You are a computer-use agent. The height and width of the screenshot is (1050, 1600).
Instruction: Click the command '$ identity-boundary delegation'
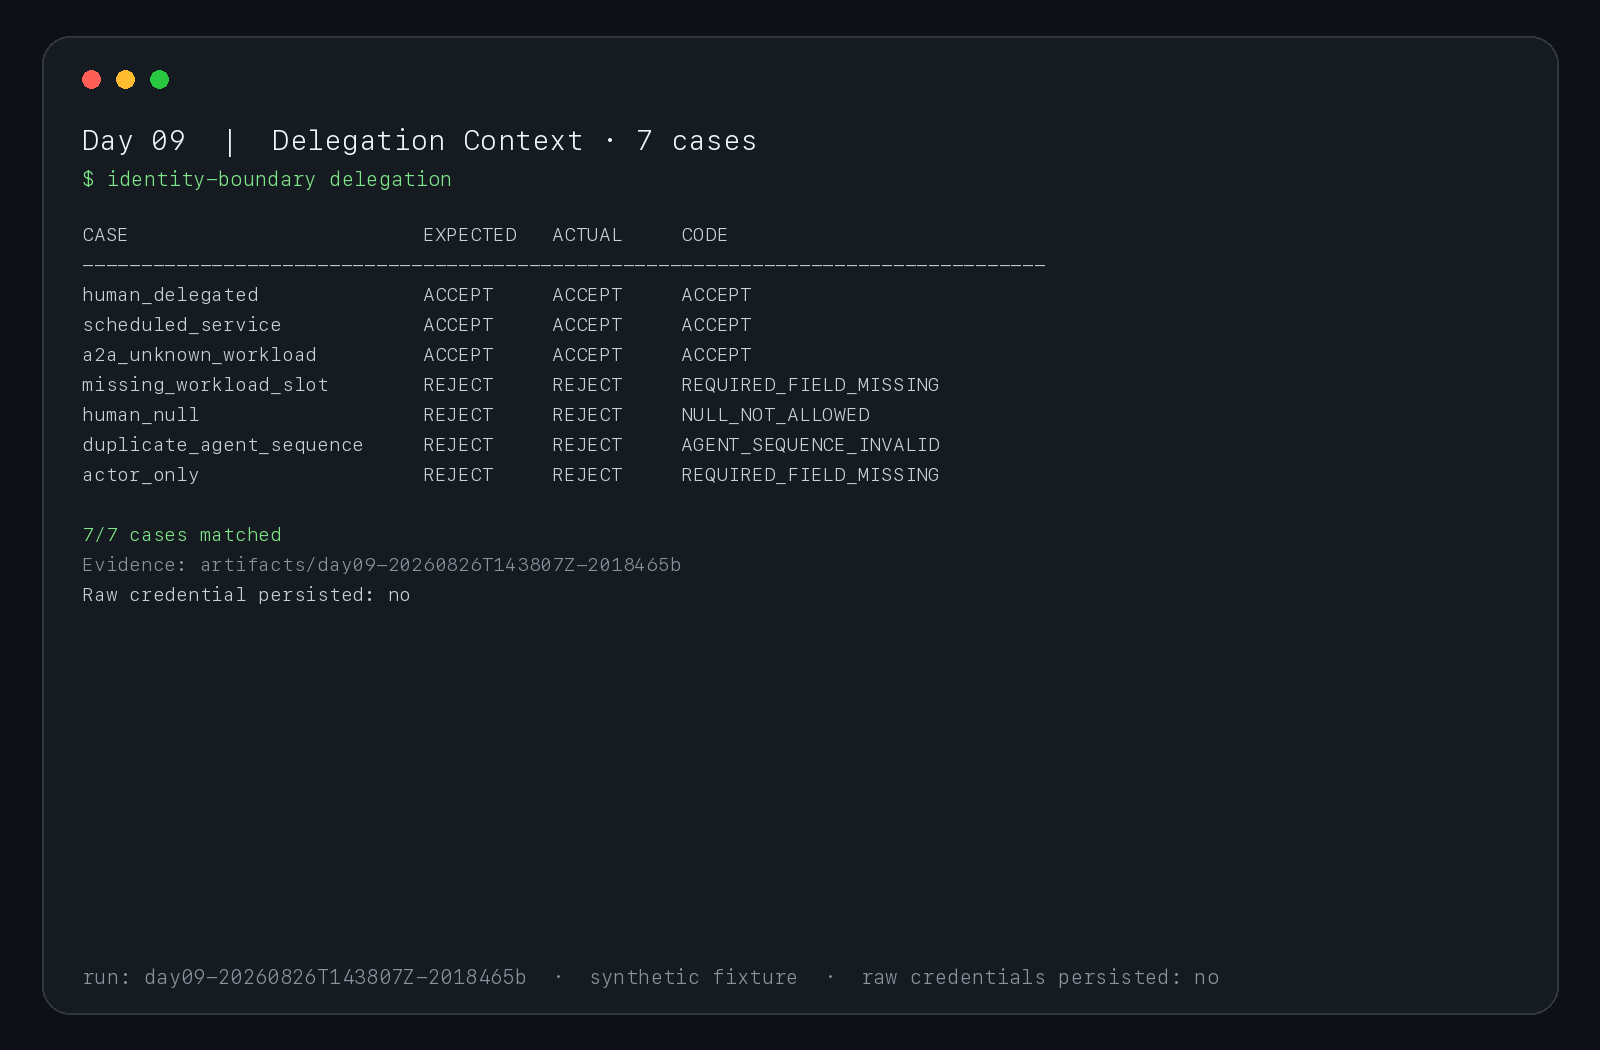(x=267, y=180)
